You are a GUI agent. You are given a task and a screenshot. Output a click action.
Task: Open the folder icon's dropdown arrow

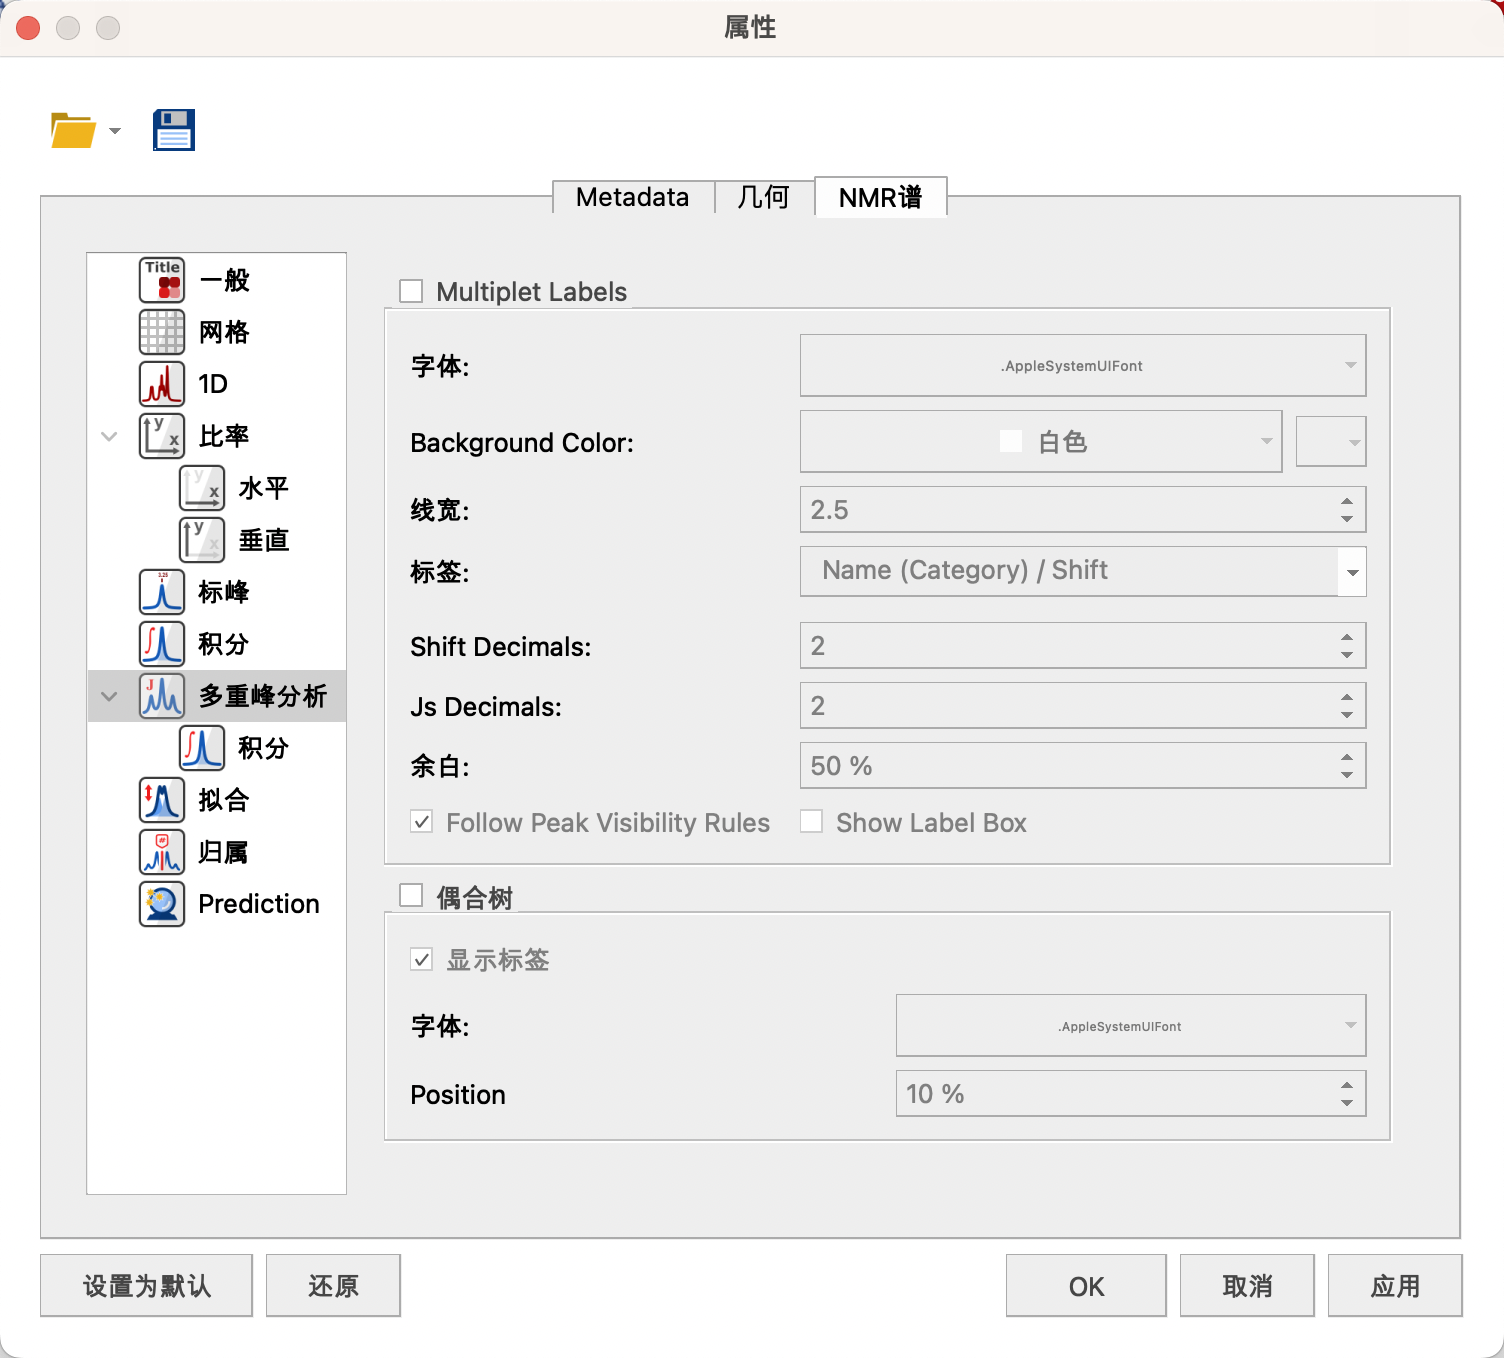pos(115,131)
